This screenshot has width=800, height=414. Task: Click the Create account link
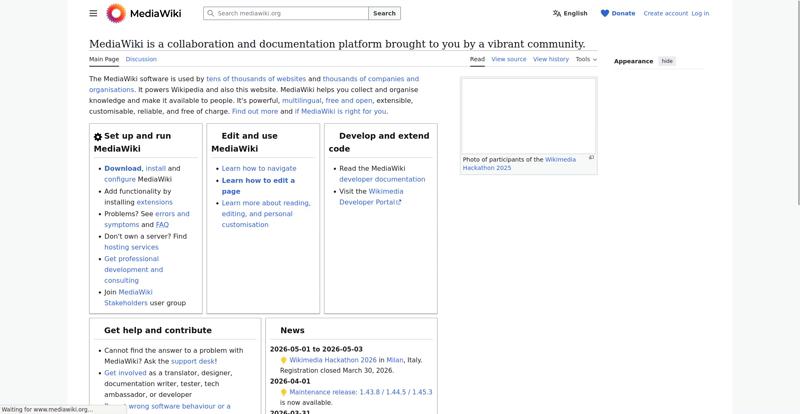[665, 14]
